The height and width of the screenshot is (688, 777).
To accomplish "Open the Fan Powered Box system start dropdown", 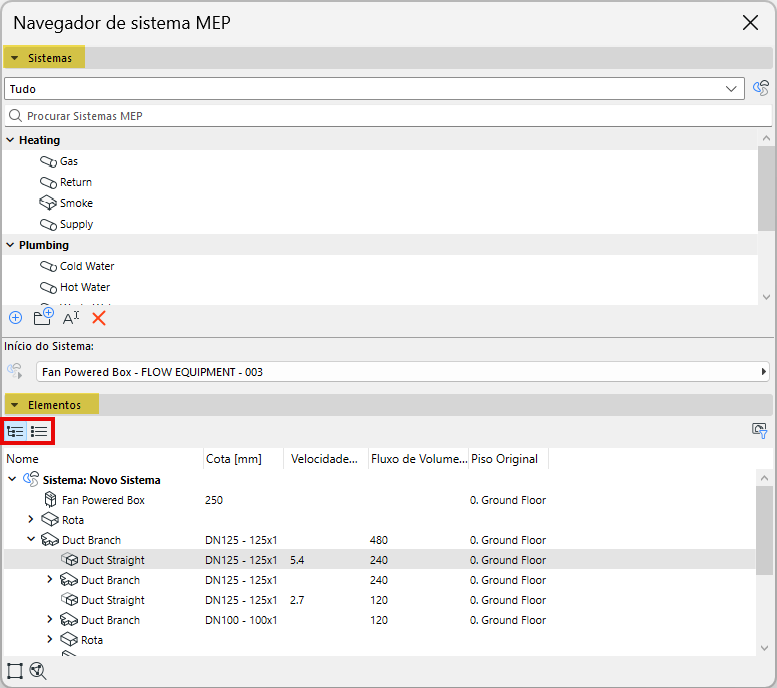I will click(402, 372).
